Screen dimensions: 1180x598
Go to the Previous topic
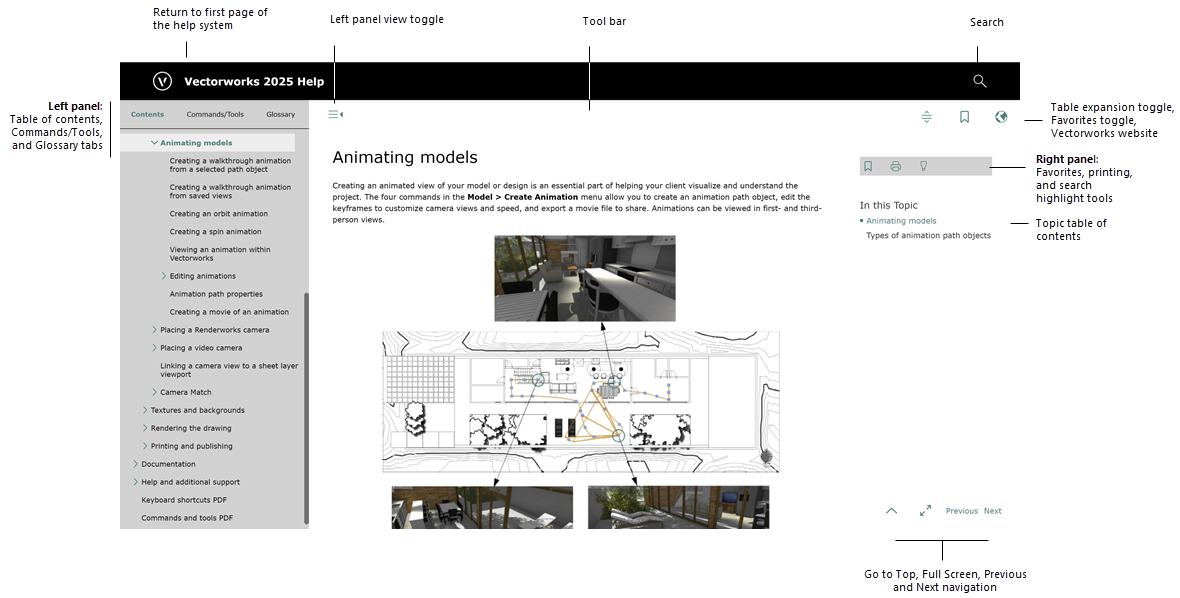click(962, 511)
